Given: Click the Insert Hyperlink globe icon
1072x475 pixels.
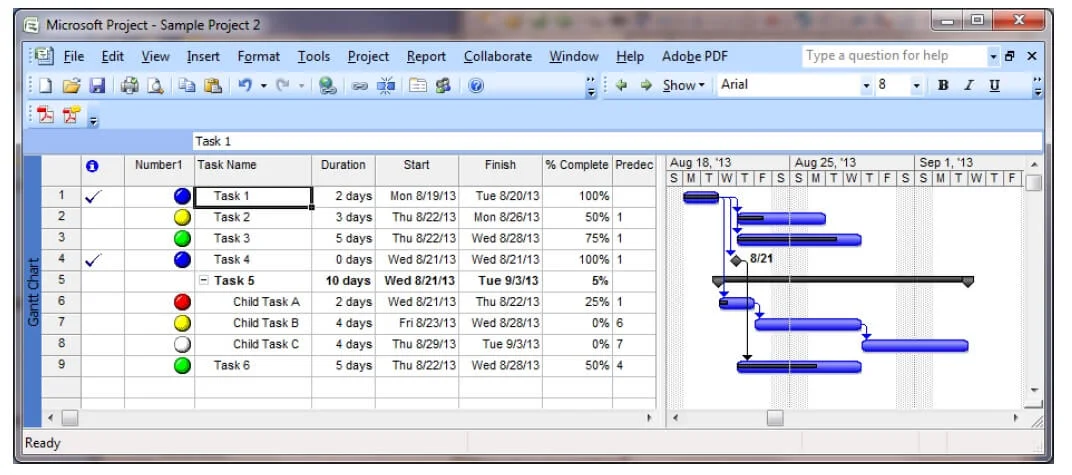Looking at the screenshot, I should [x=327, y=85].
